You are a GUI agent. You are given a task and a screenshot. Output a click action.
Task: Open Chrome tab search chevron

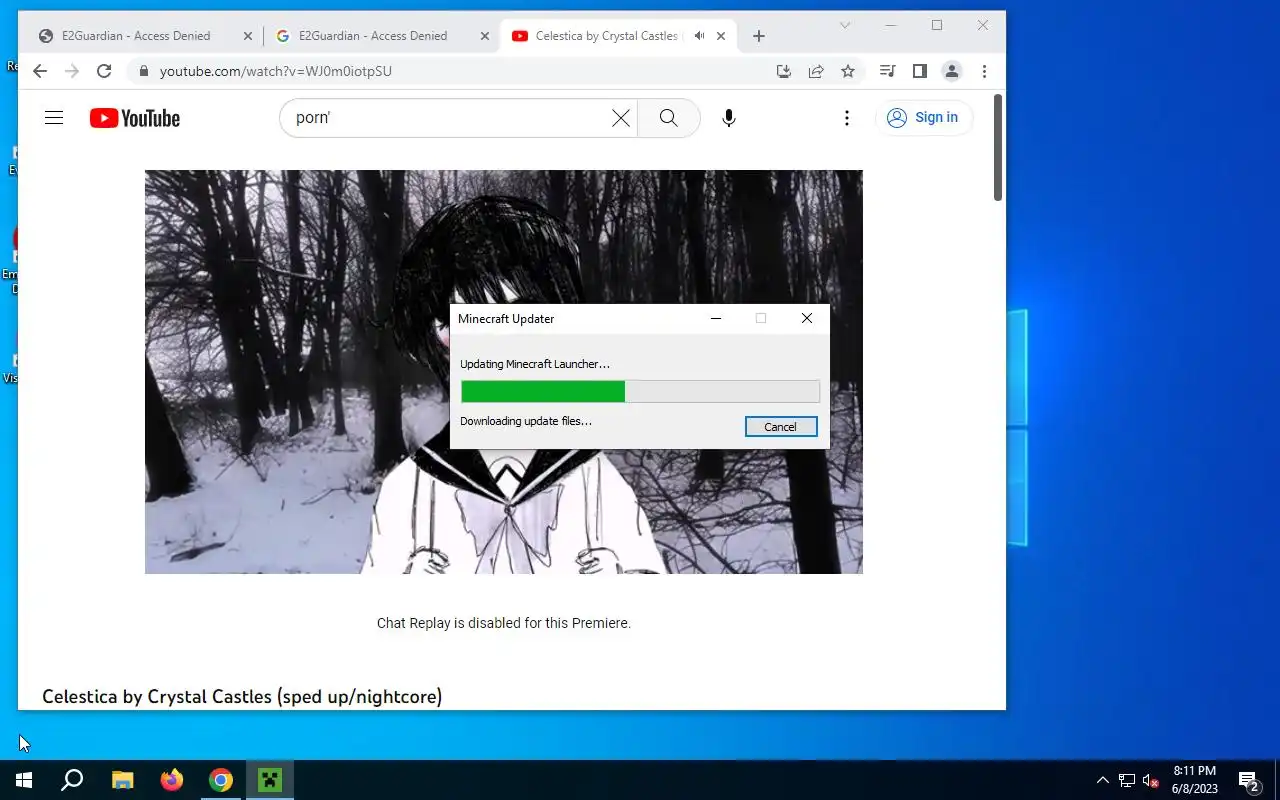tap(845, 25)
